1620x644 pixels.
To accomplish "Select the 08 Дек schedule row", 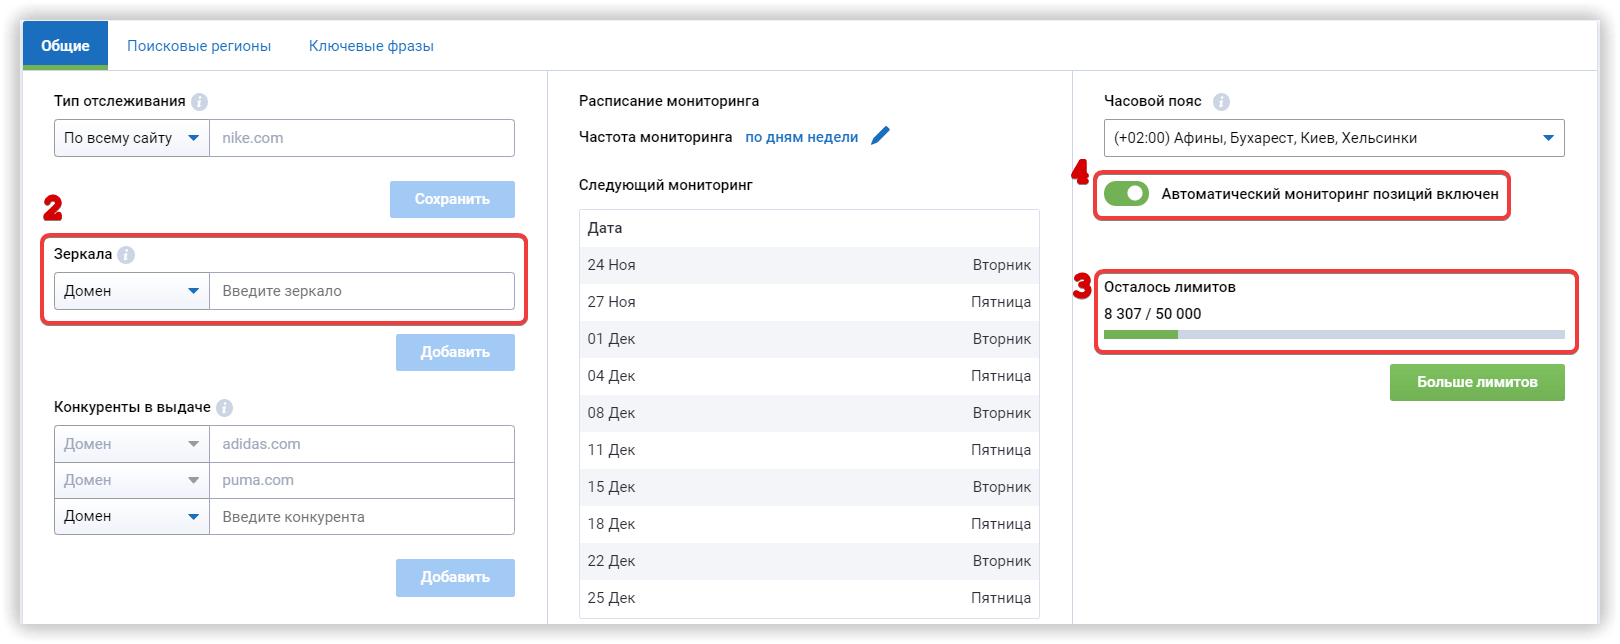I will click(809, 413).
